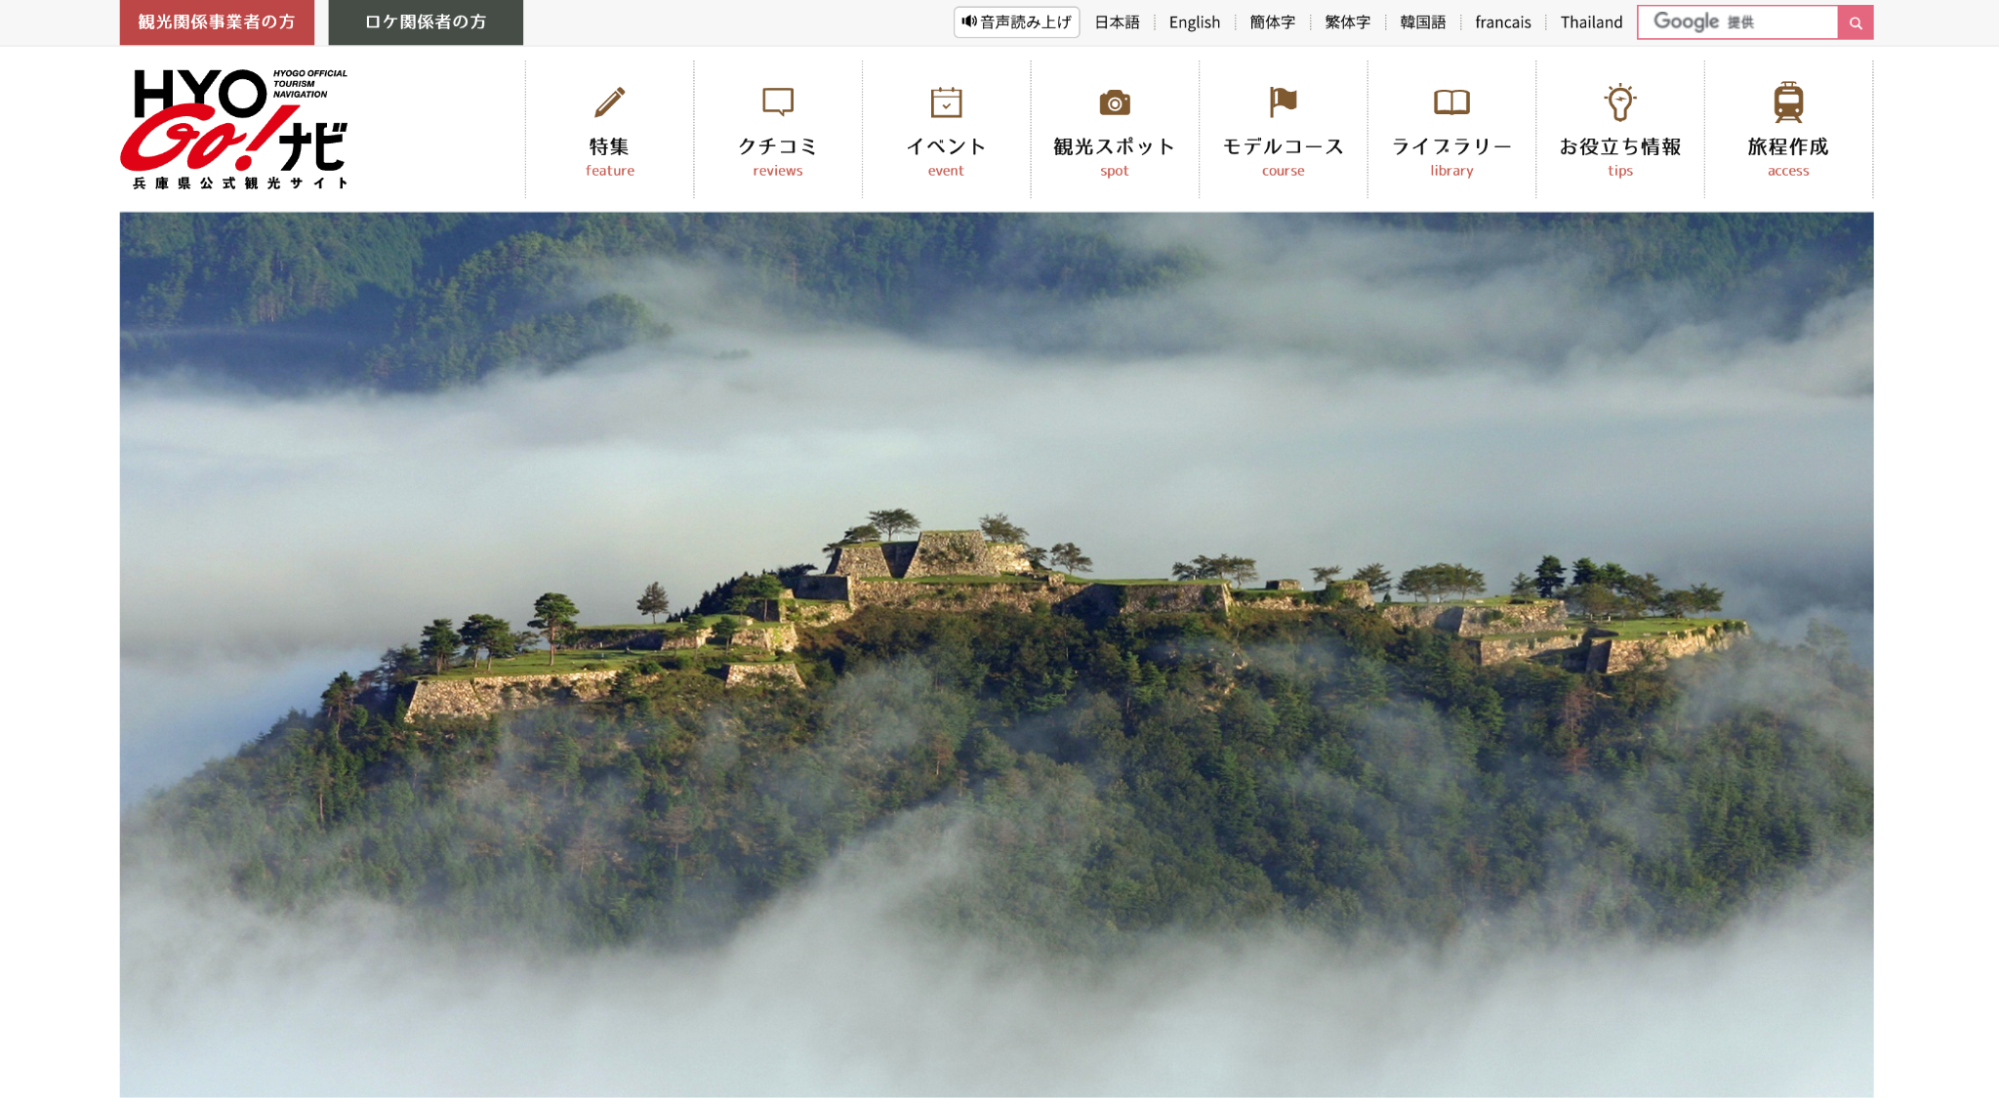Image resolution: width=1999 pixels, height=1099 pixels.
Task: Switch language to 簡体字
Action: tap(1272, 22)
